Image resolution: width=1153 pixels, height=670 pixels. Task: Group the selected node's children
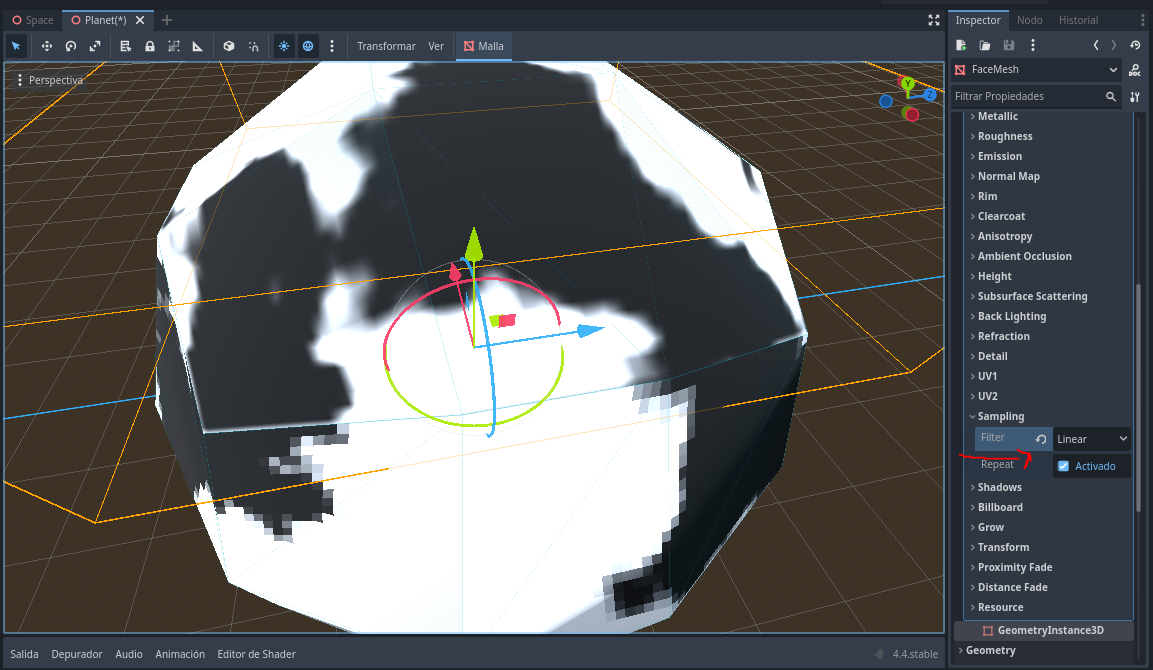point(174,46)
